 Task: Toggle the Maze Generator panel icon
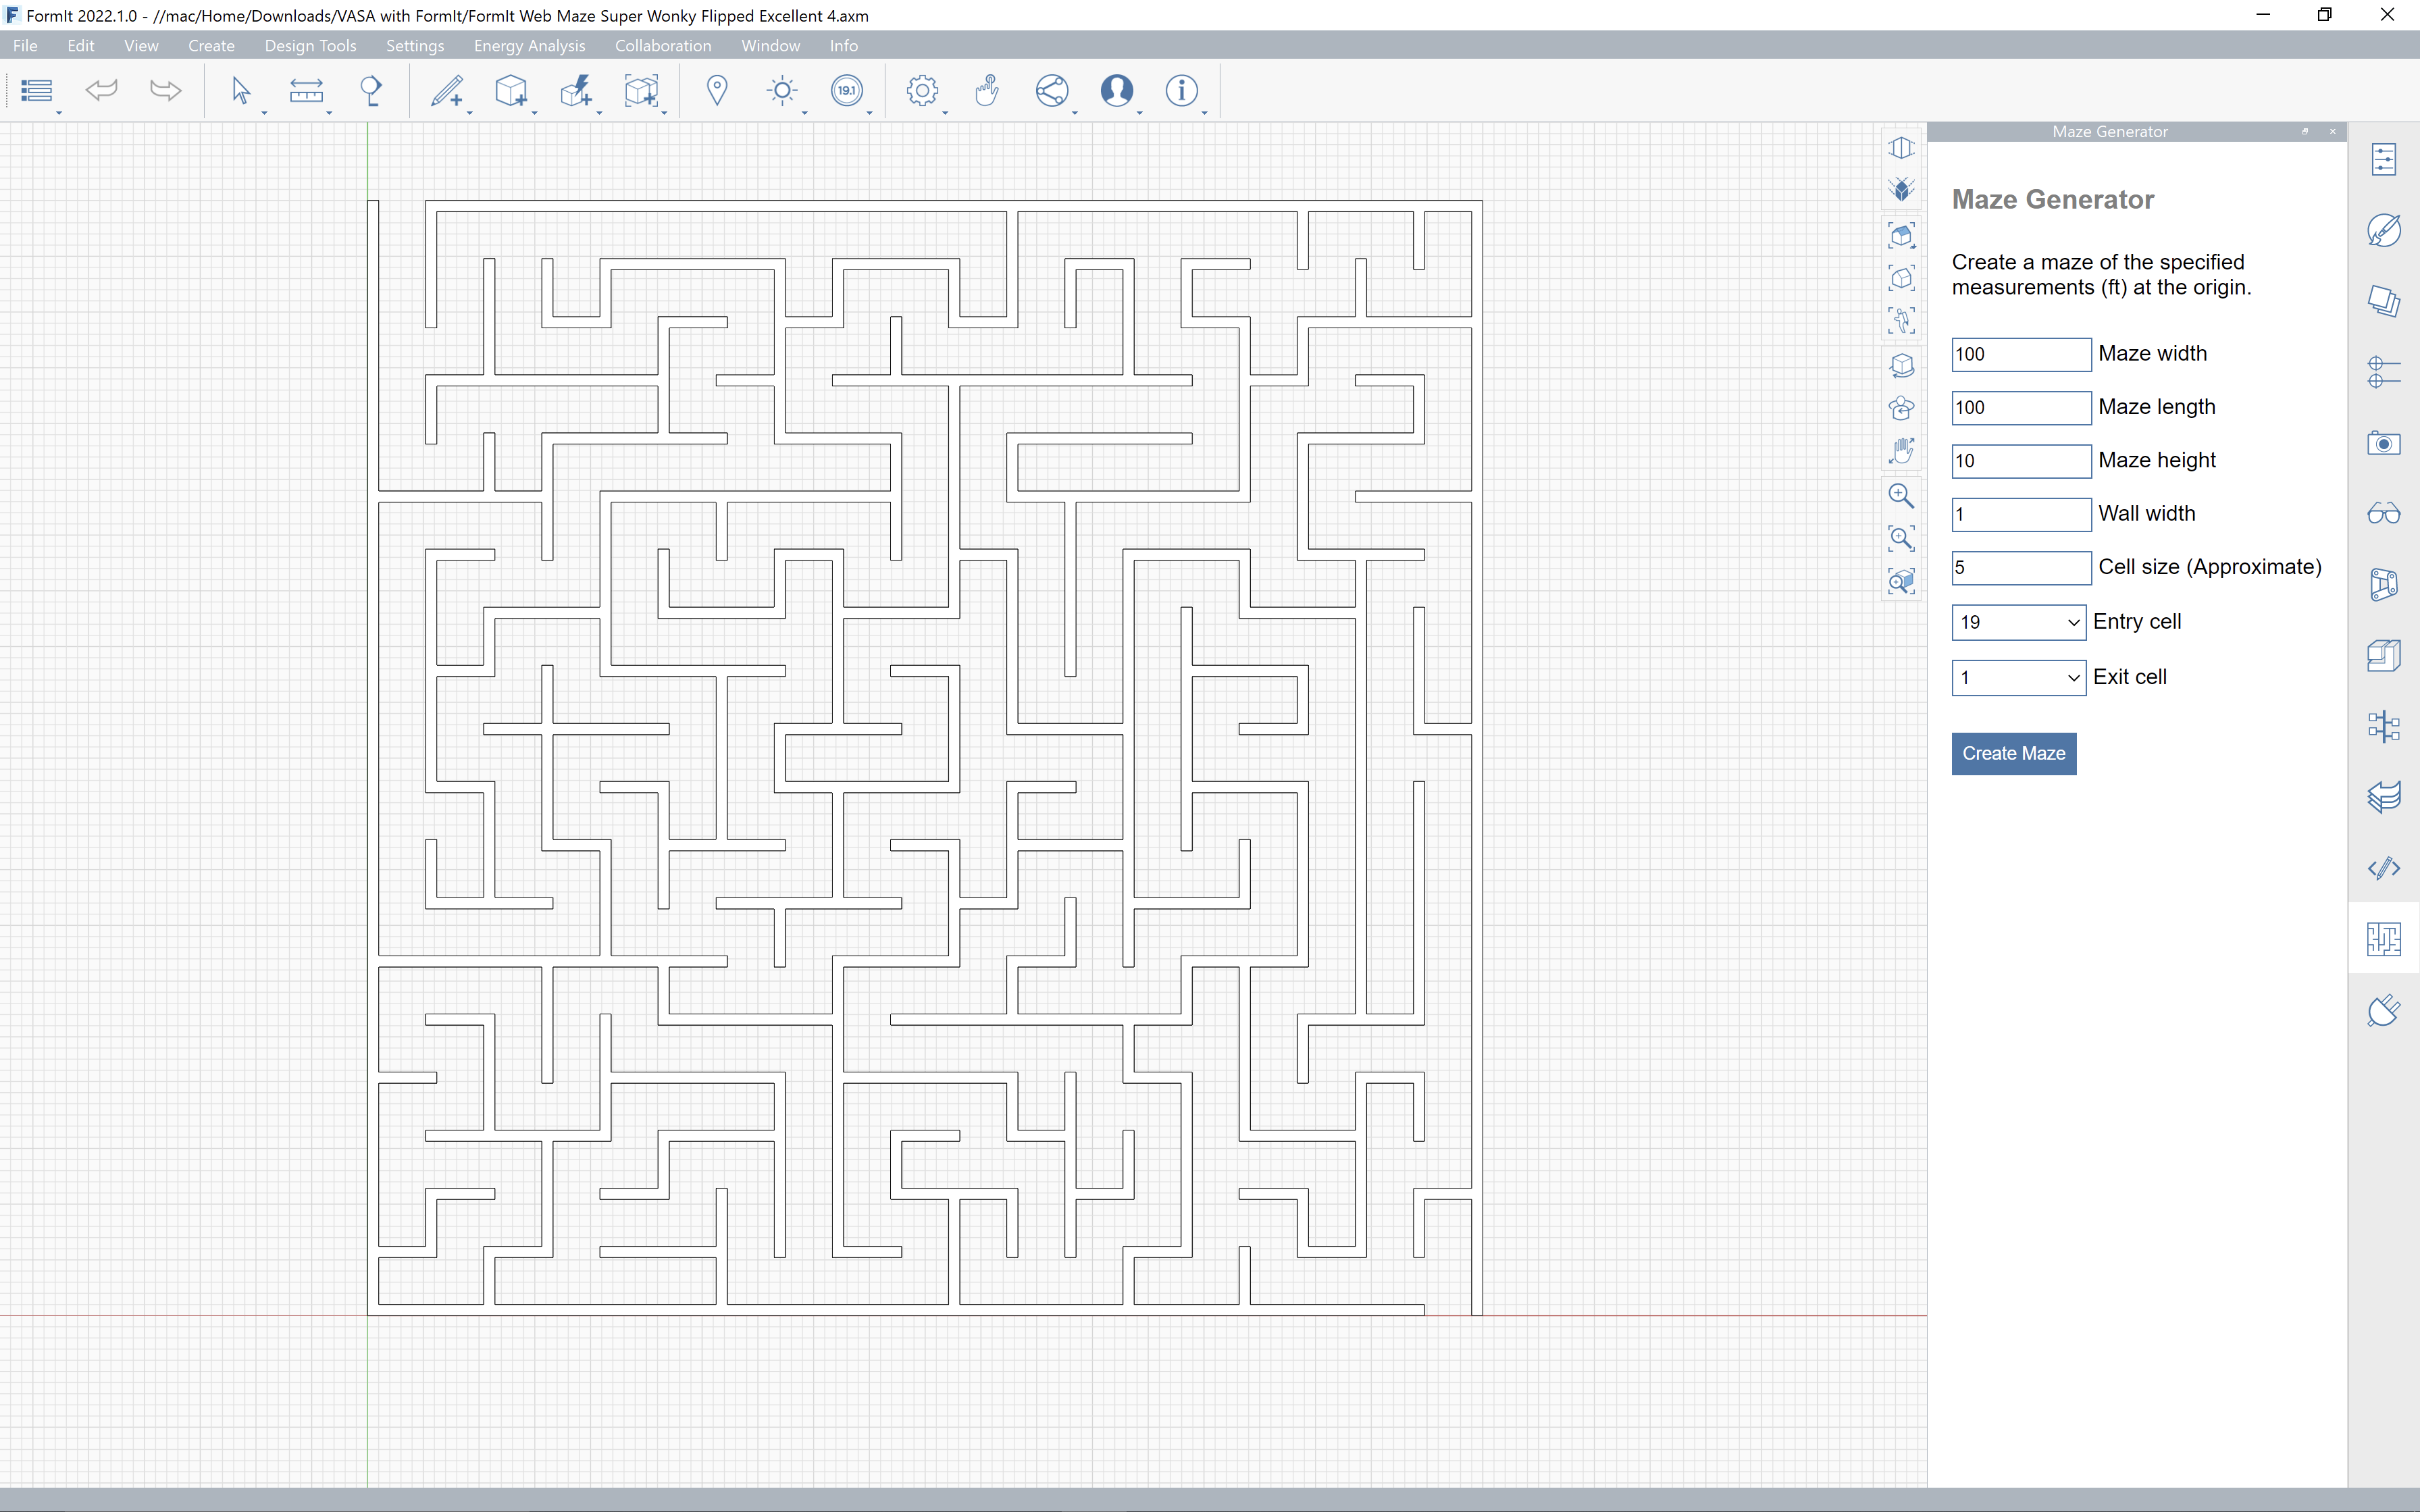coord(2384,939)
